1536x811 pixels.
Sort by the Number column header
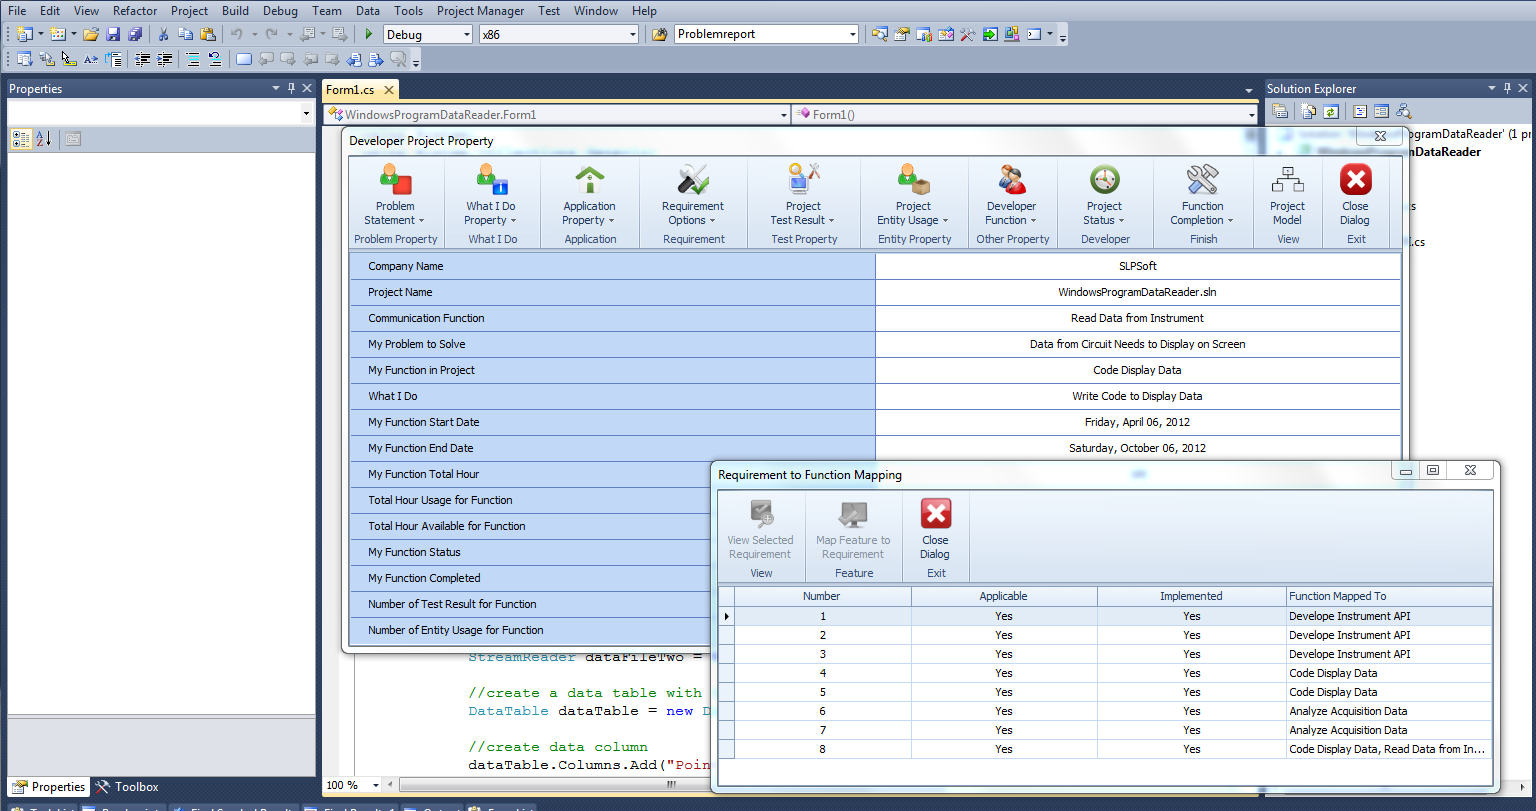[x=822, y=596]
